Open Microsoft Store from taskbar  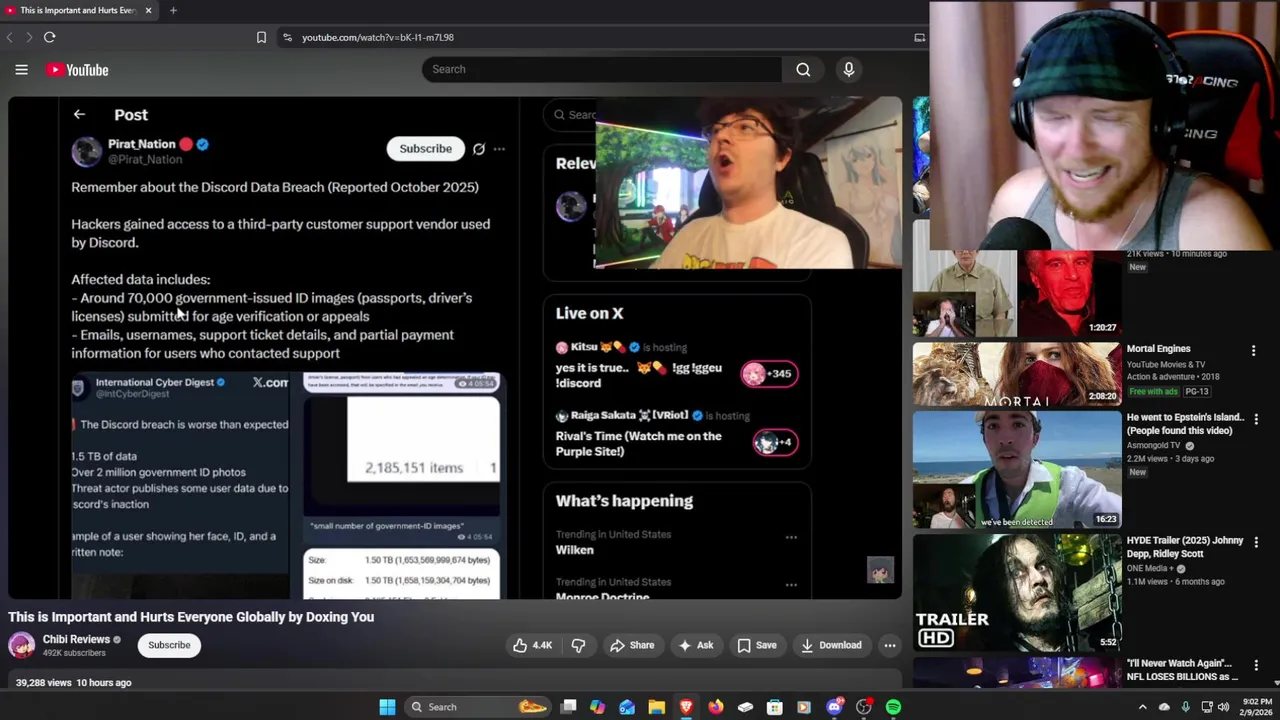[774, 707]
